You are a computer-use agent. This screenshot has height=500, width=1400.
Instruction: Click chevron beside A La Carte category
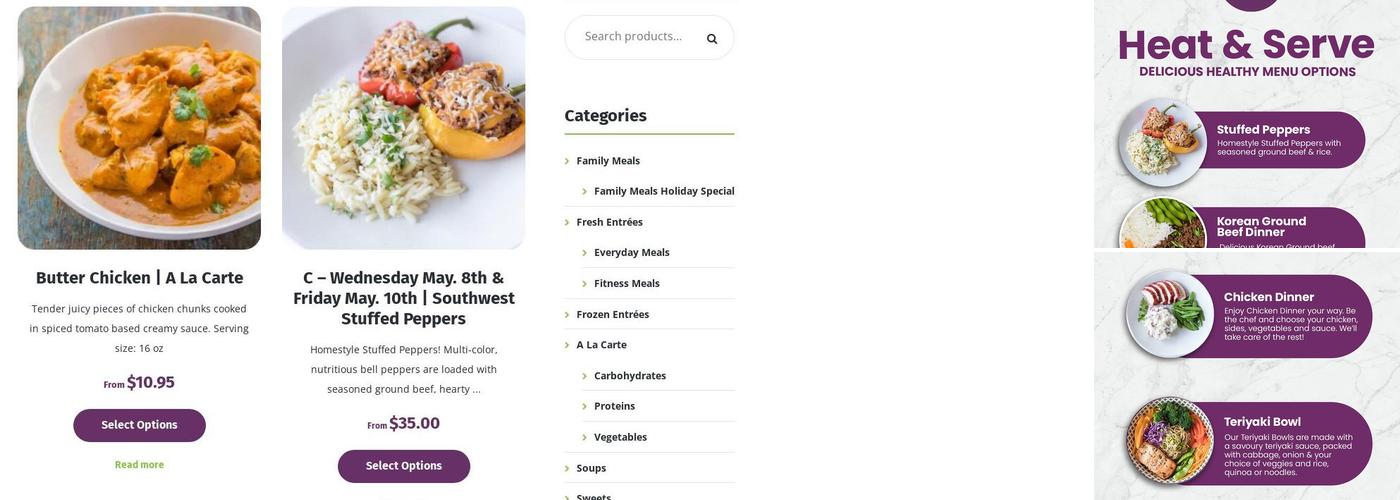(567, 346)
